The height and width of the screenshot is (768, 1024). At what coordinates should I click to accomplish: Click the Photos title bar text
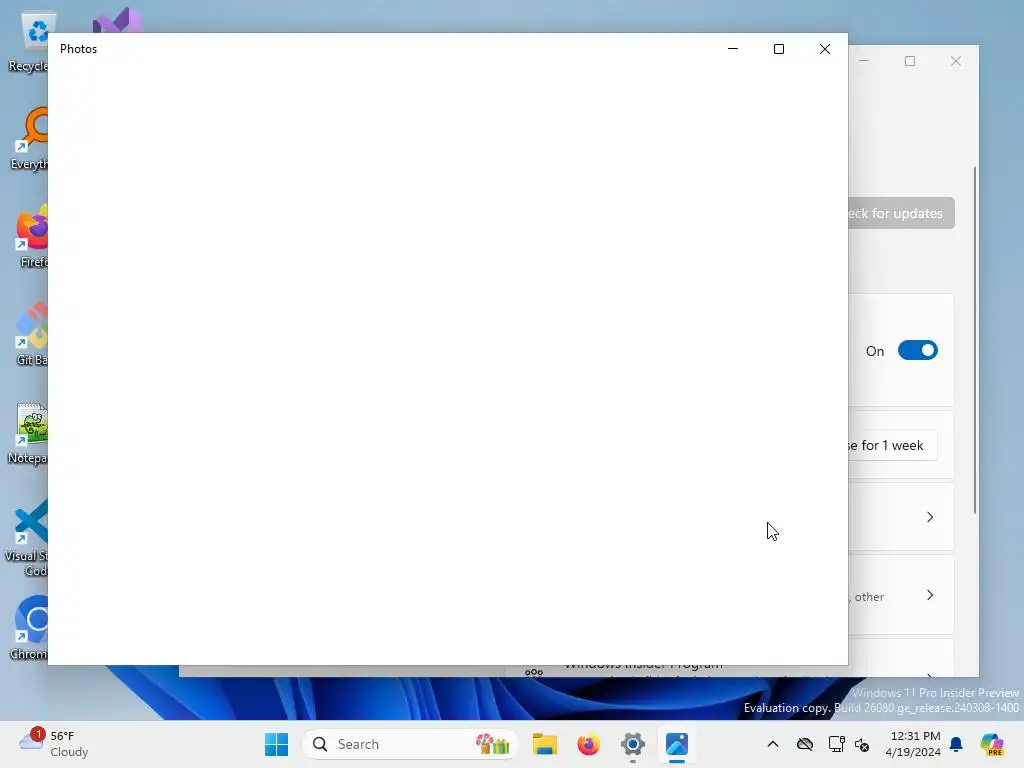point(78,49)
